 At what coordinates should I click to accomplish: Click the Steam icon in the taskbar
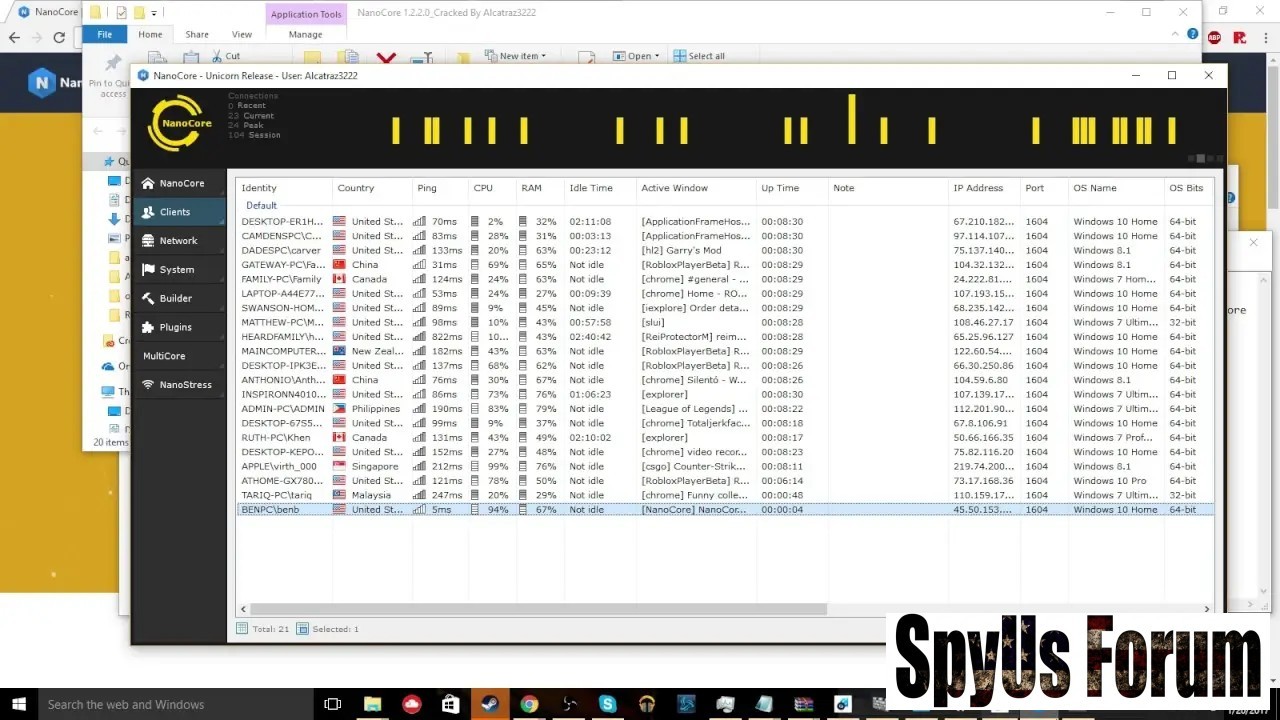coord(489,704)
